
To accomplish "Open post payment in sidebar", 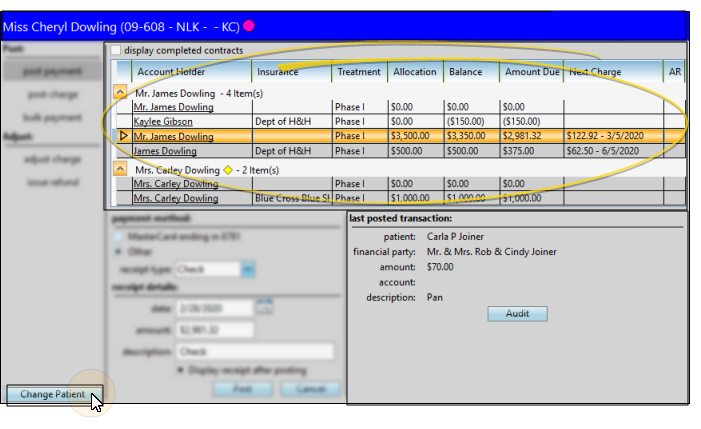I will pos(54,70).
